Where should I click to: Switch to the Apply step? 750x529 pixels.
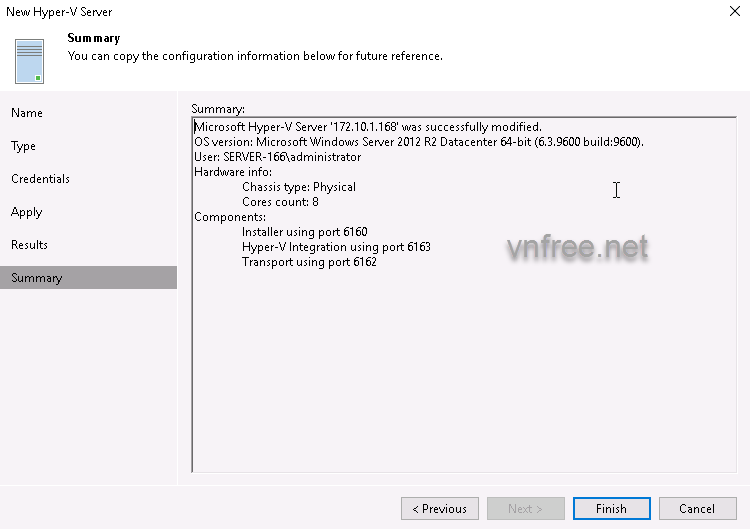[x=27, y=212]
